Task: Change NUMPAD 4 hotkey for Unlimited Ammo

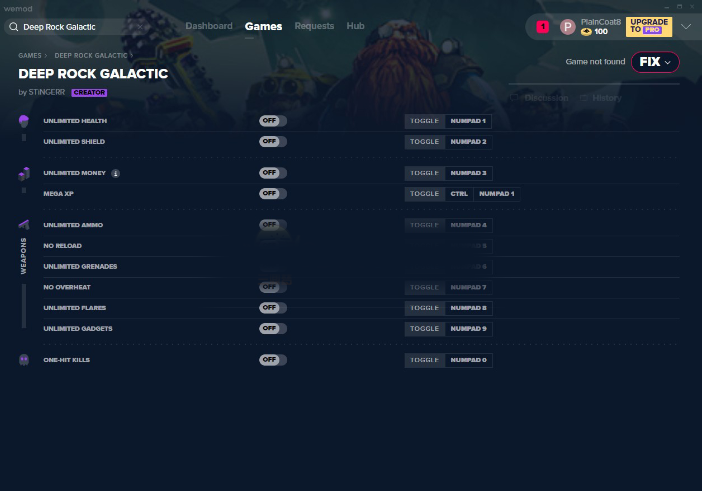Action: (468, 225)
